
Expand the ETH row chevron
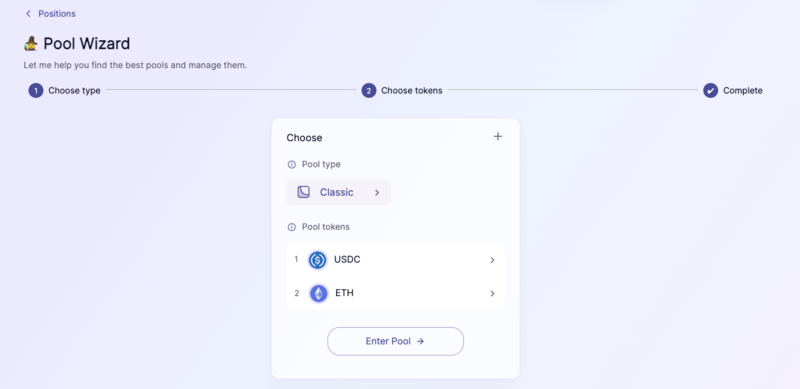tap(492, 294)
